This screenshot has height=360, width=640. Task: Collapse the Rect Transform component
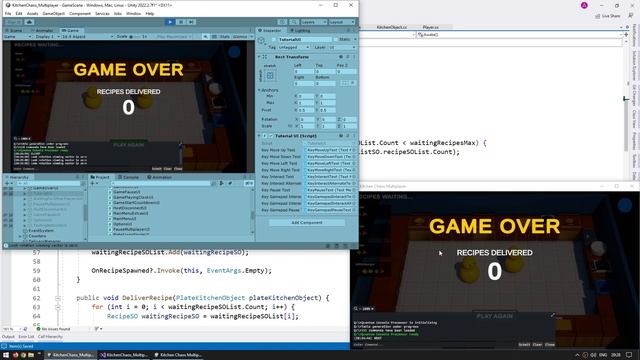click(259, 57)
